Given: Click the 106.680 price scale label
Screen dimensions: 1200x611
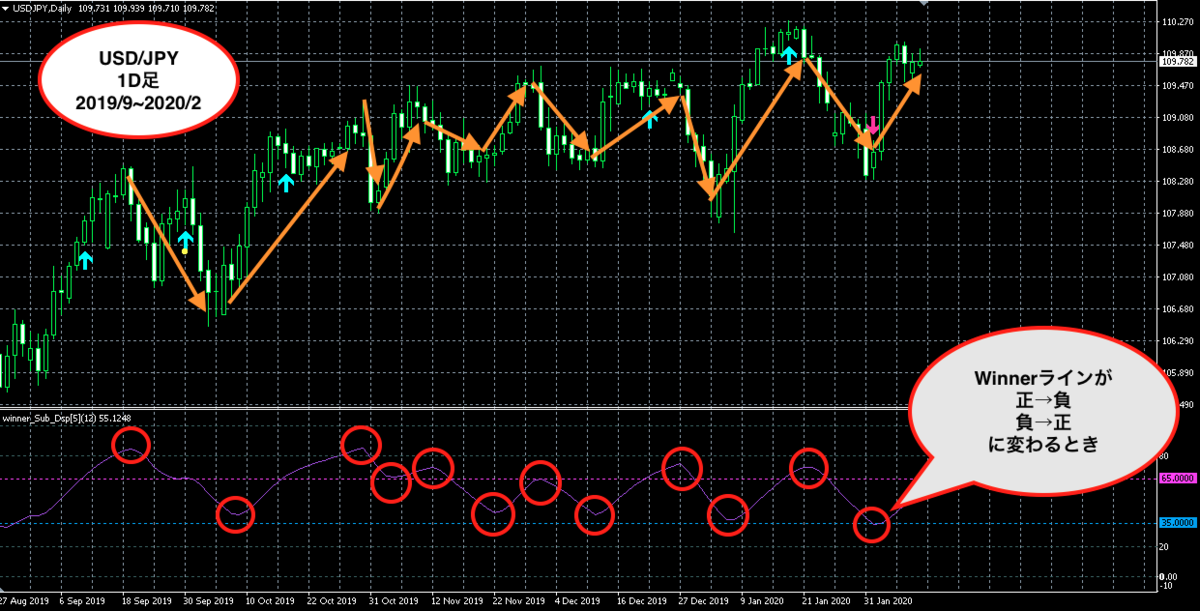Looking at the screenshot, I should point(1176,310).
